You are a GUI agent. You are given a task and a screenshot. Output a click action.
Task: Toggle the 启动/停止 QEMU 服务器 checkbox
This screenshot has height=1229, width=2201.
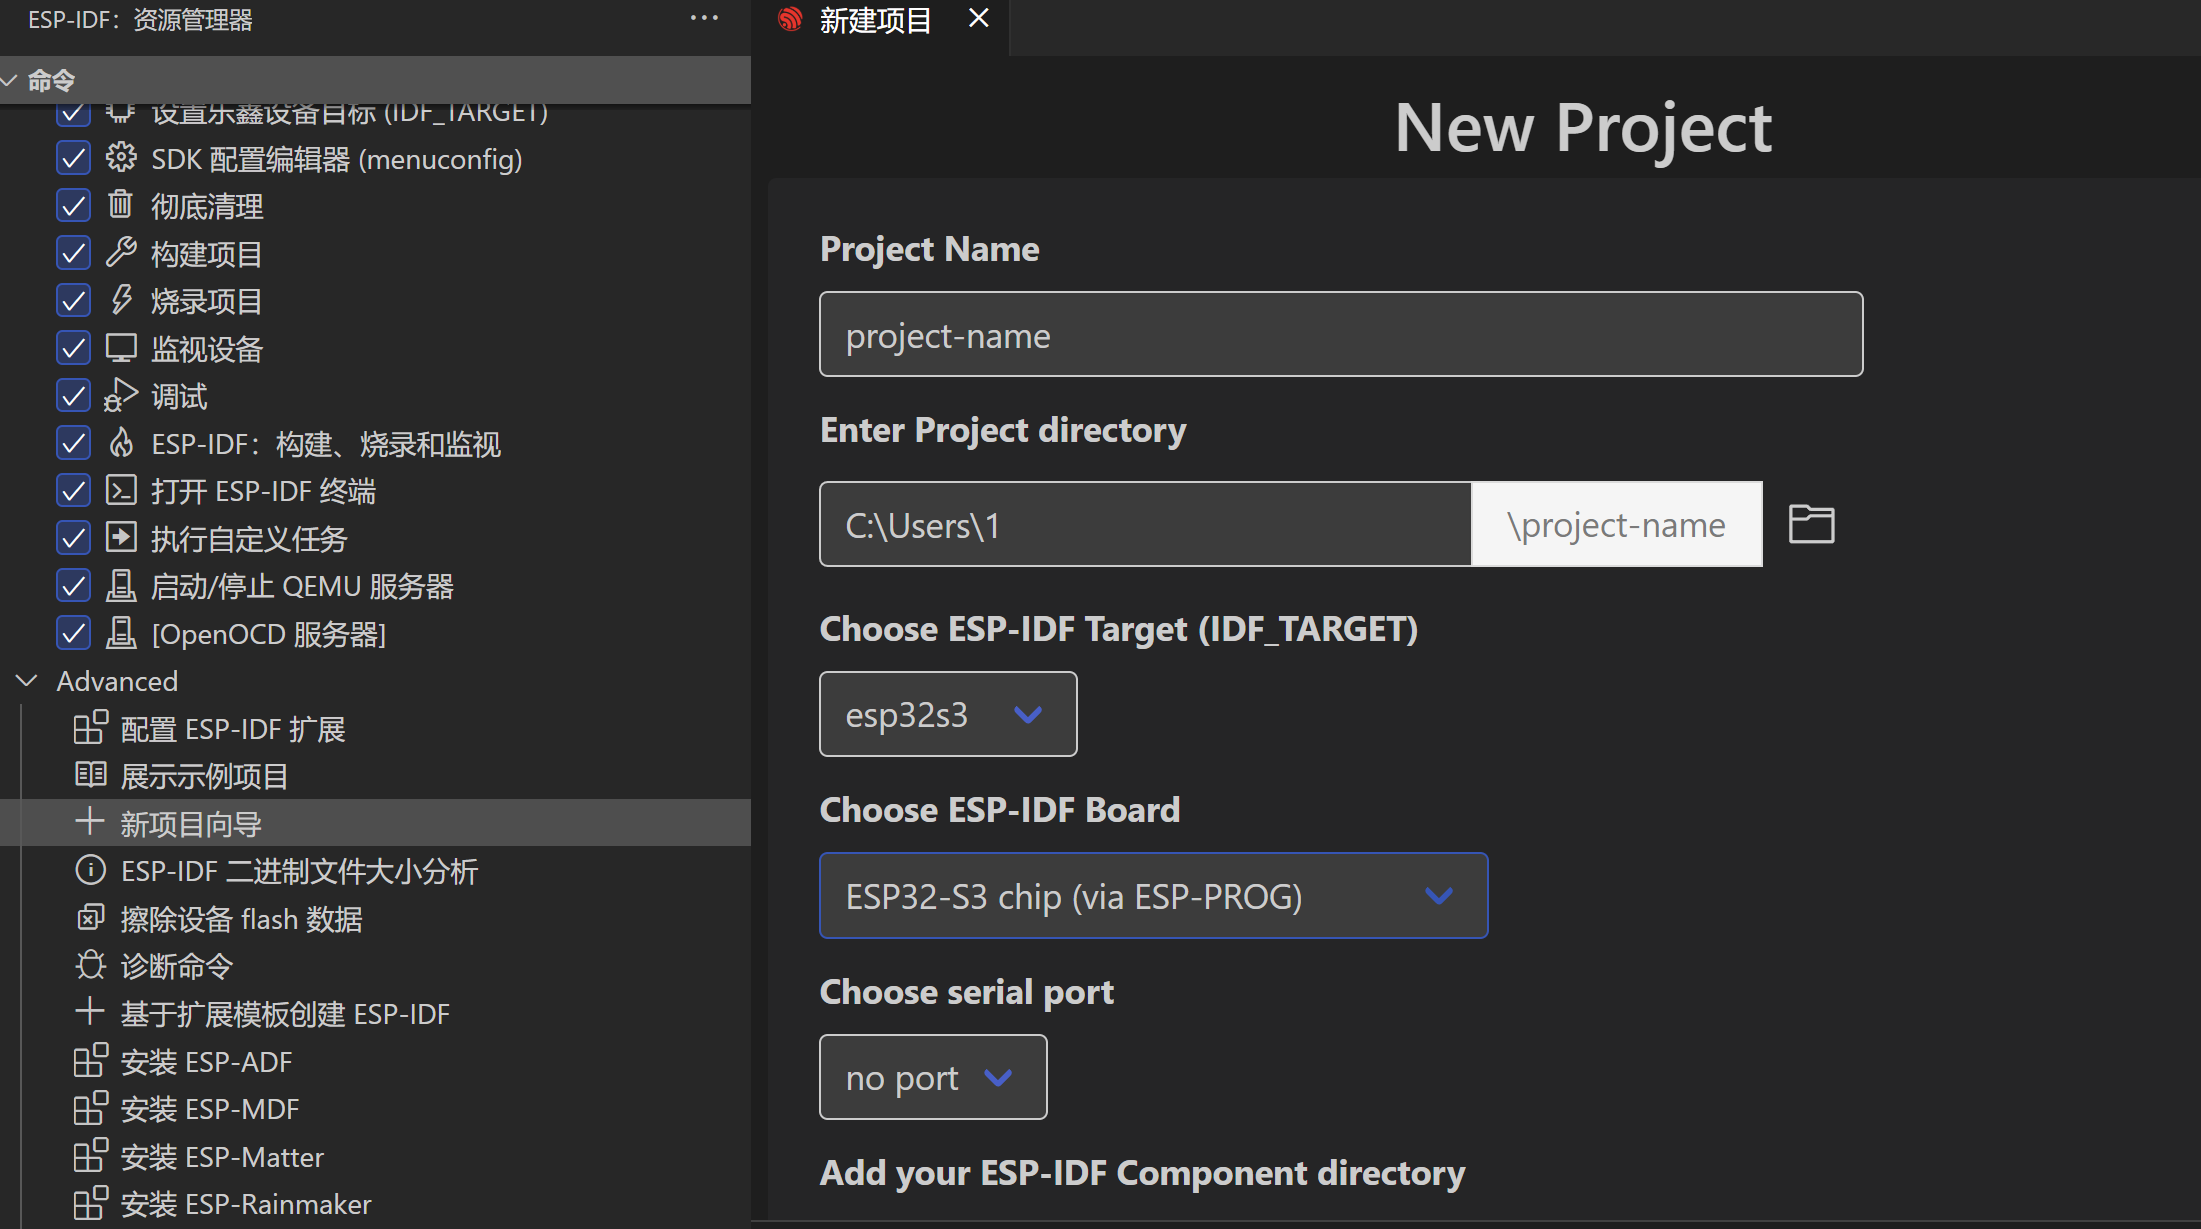point(73,585)
